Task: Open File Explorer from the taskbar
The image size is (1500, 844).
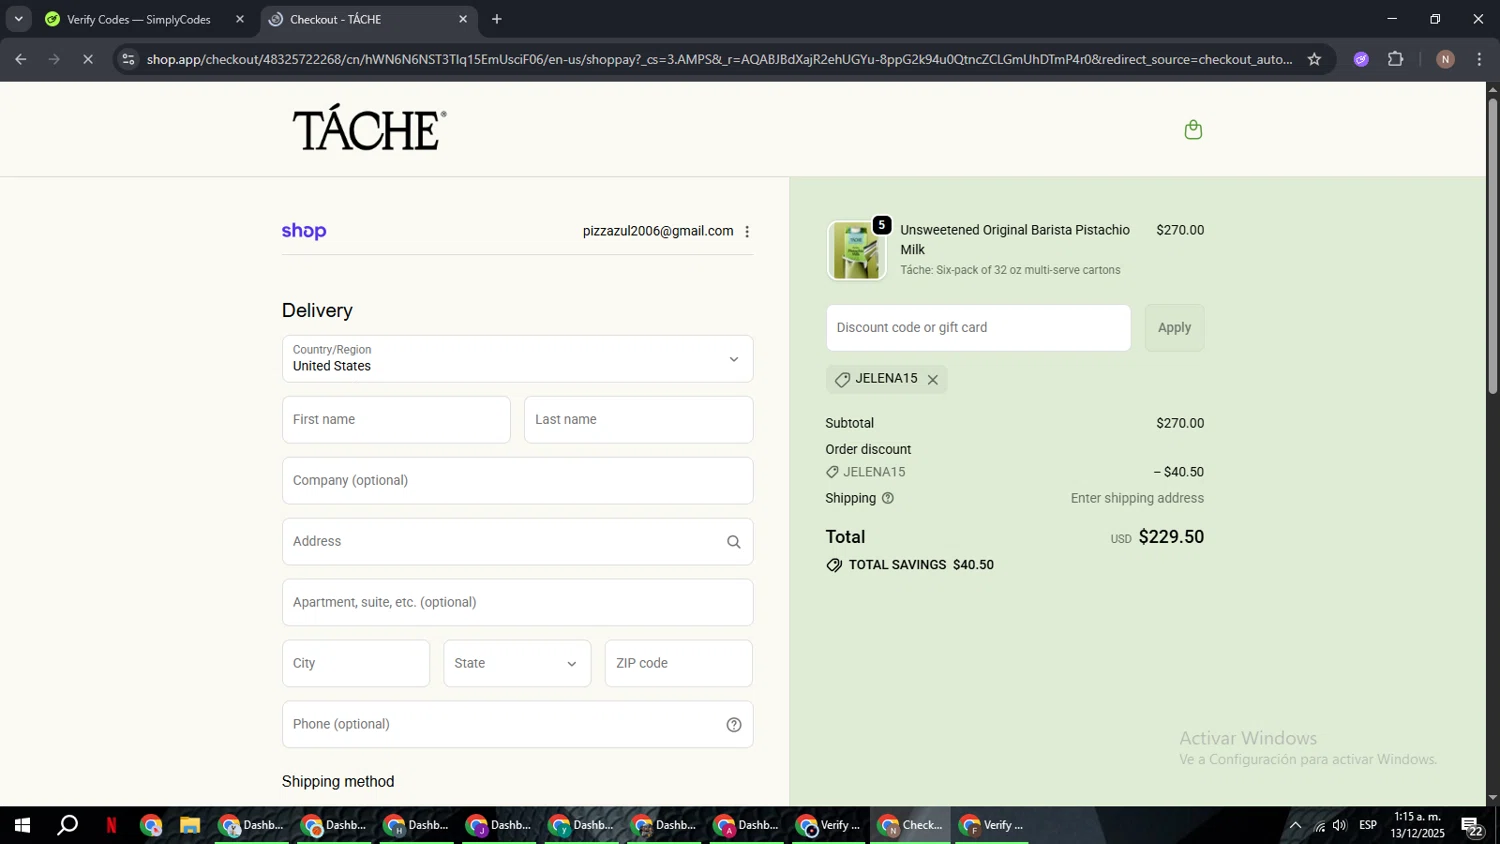Action: click(x=189, y=826)
